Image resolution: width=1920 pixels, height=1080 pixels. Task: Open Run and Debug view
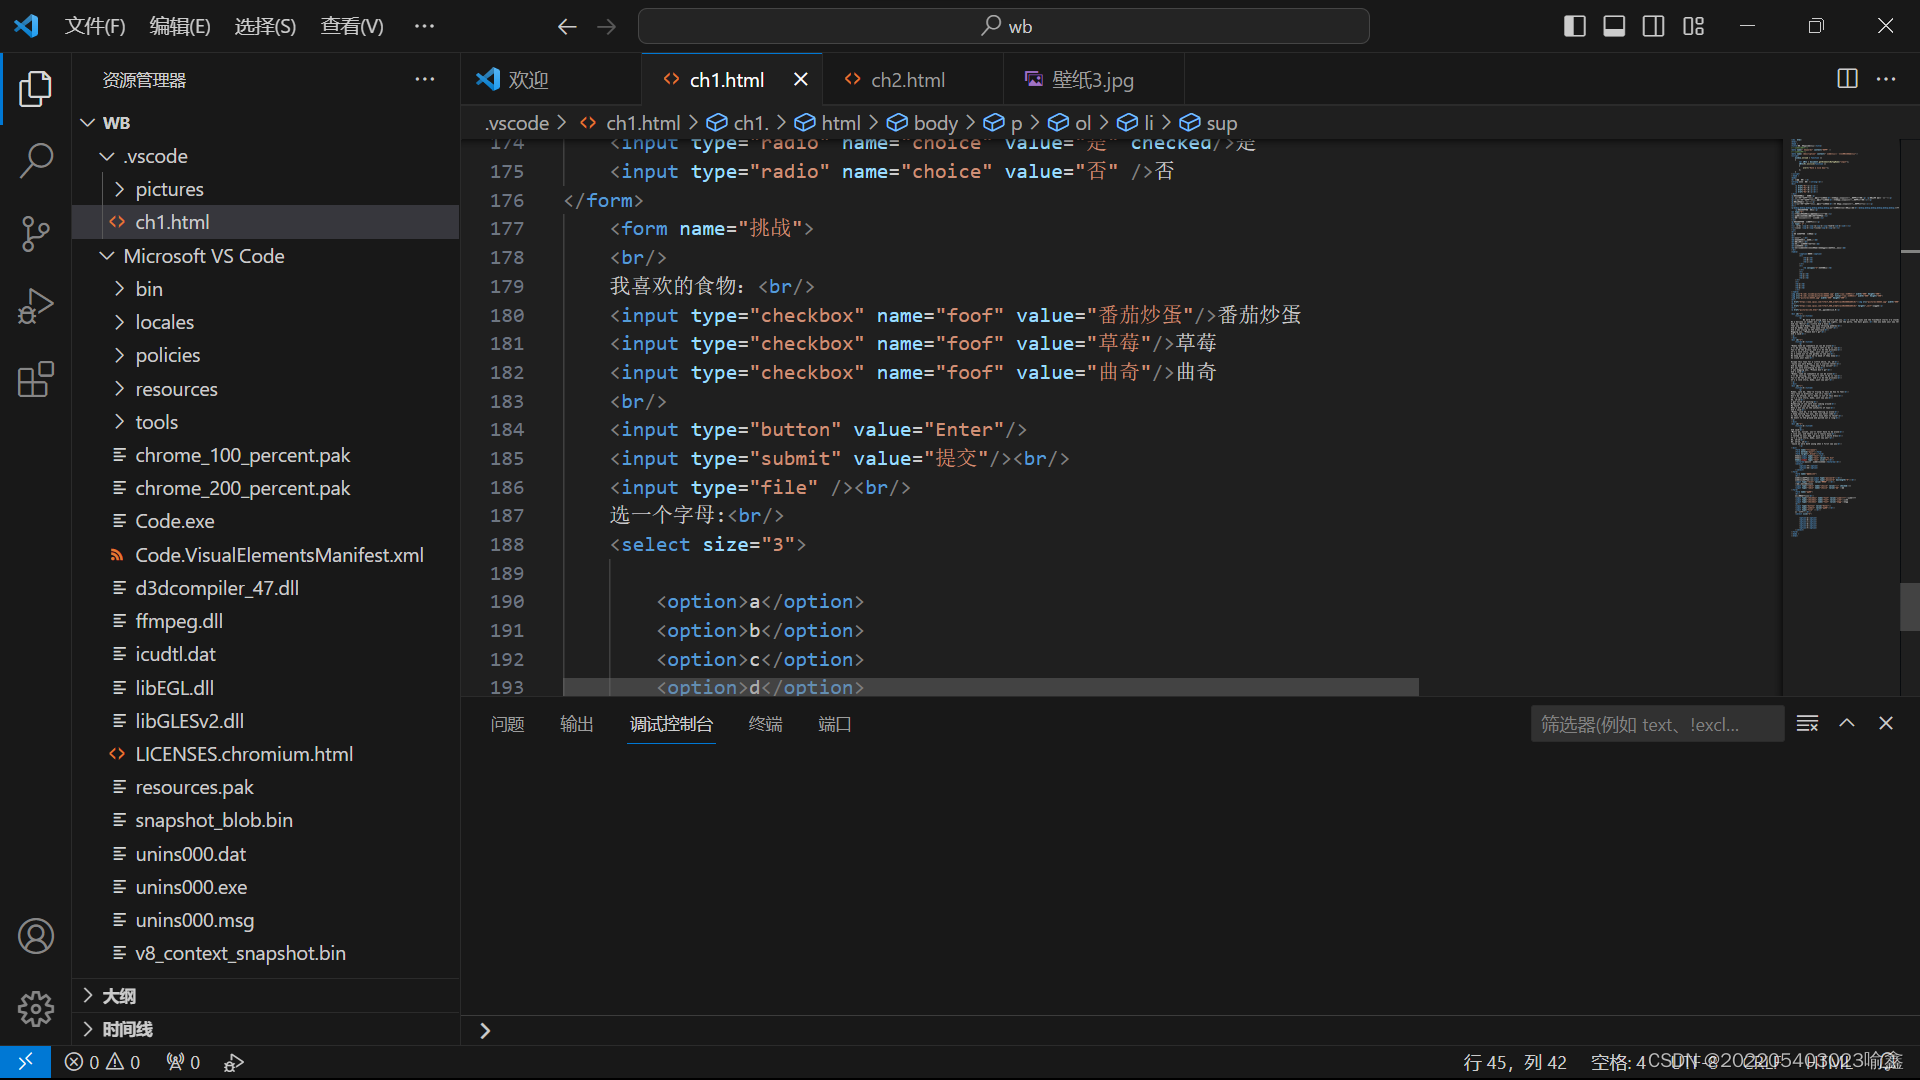click(36, 306)
